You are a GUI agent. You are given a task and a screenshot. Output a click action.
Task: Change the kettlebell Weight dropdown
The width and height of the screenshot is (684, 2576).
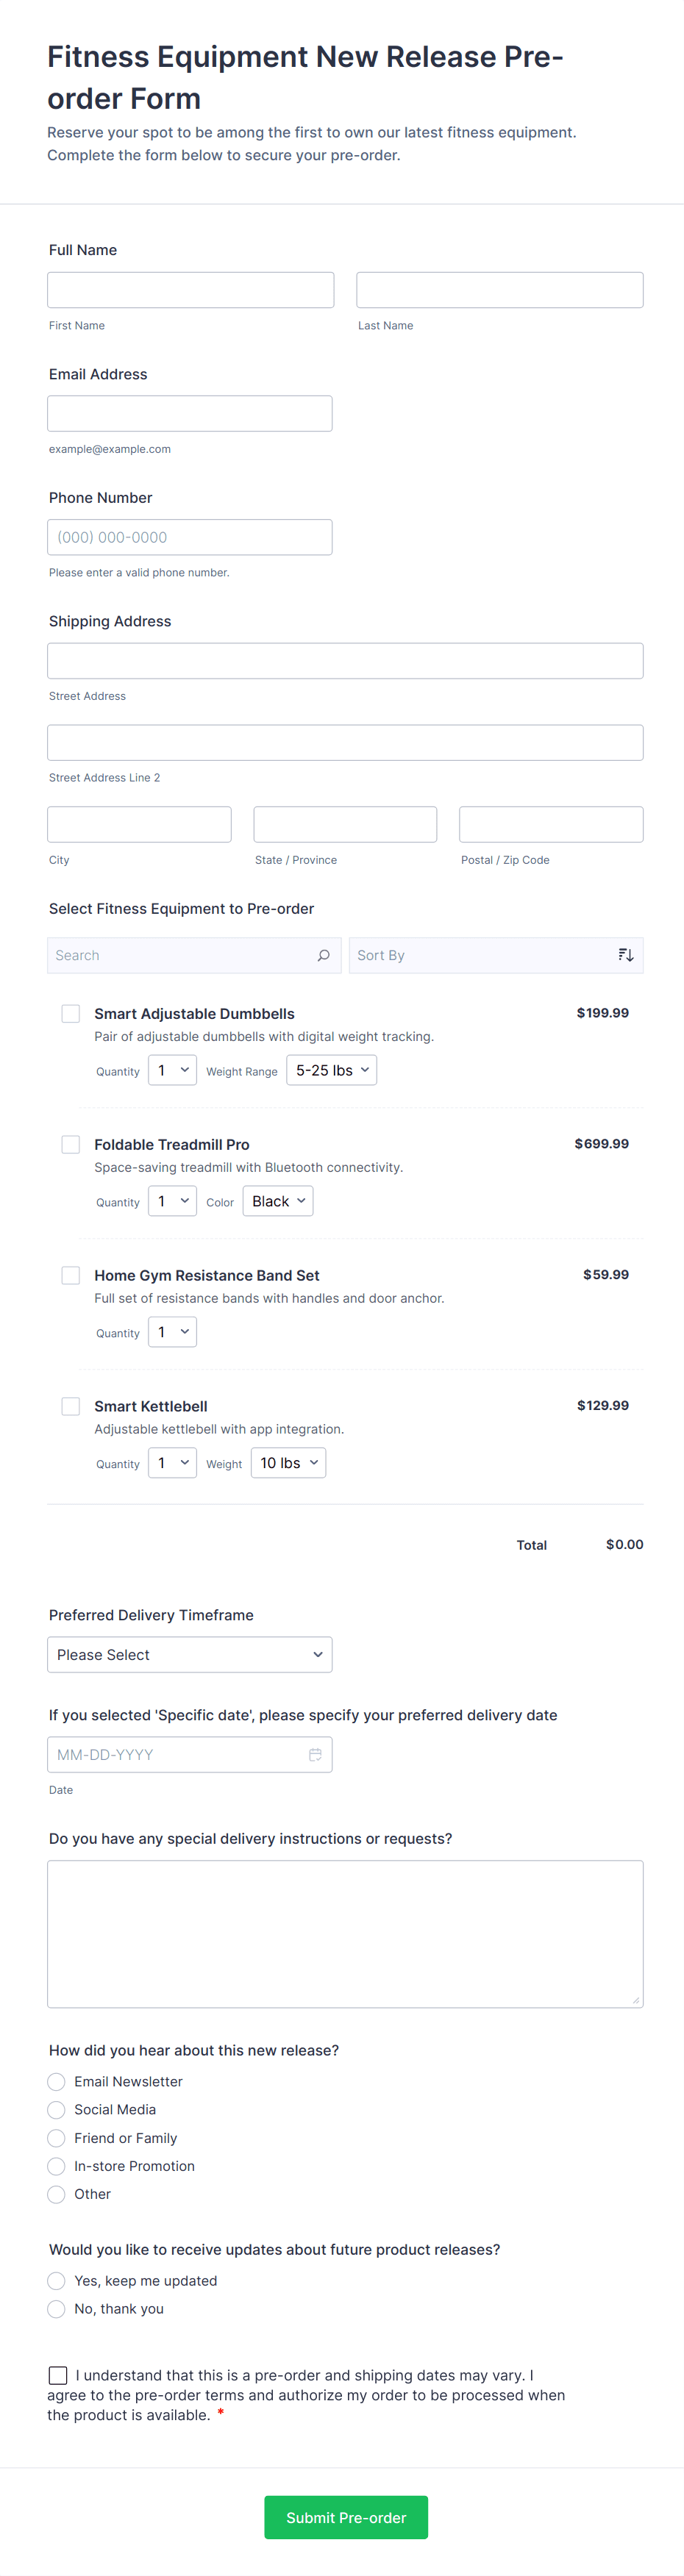pyautogui.click(x=287, y=1463)
